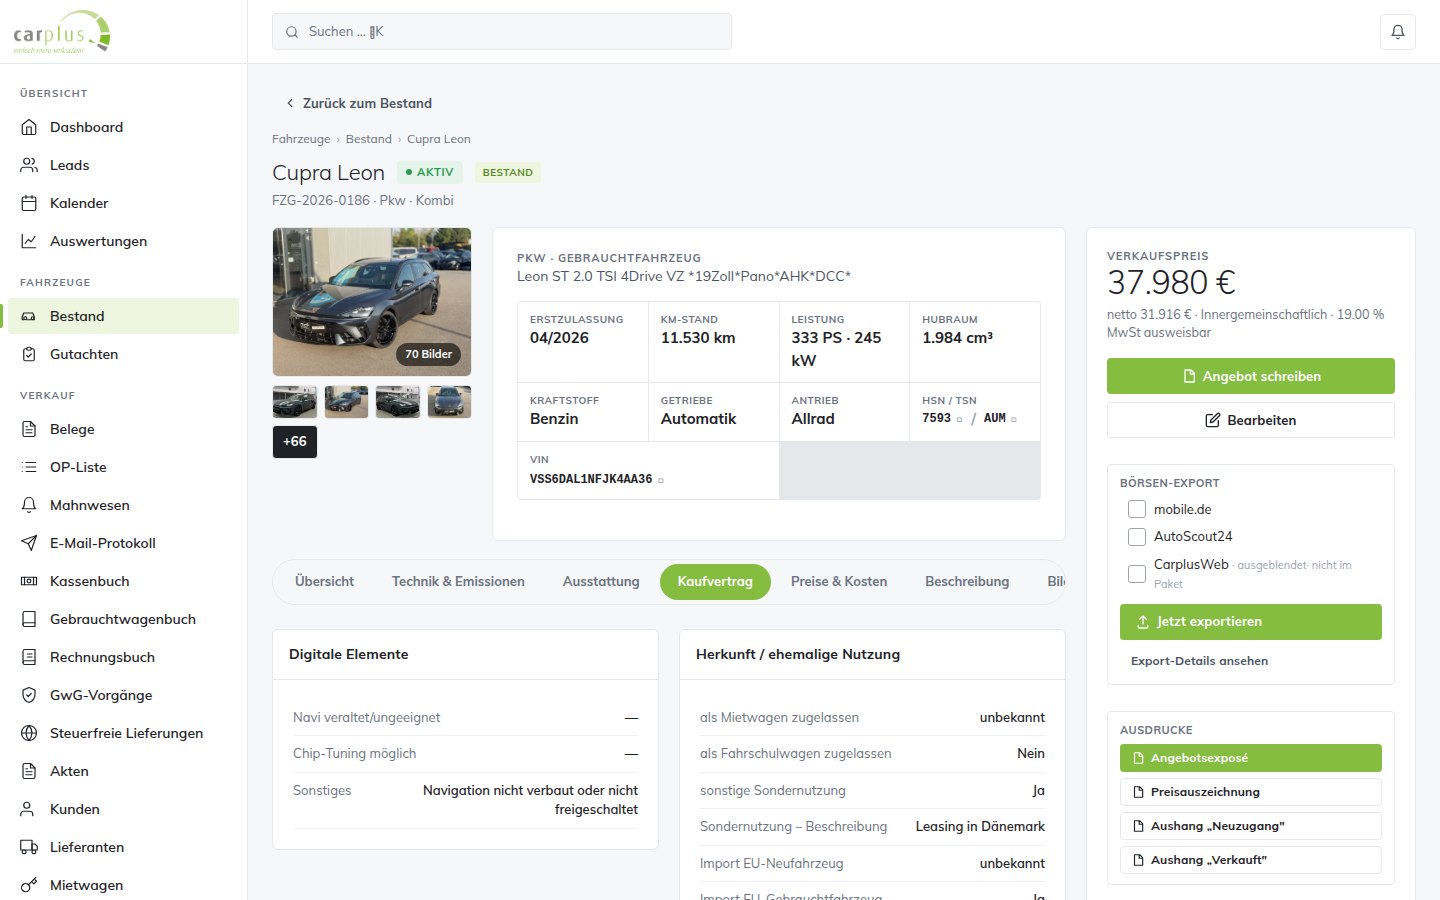The image size is (1440, 900).
Task: Open the notifications bell
Action: tap(1397, 32)
